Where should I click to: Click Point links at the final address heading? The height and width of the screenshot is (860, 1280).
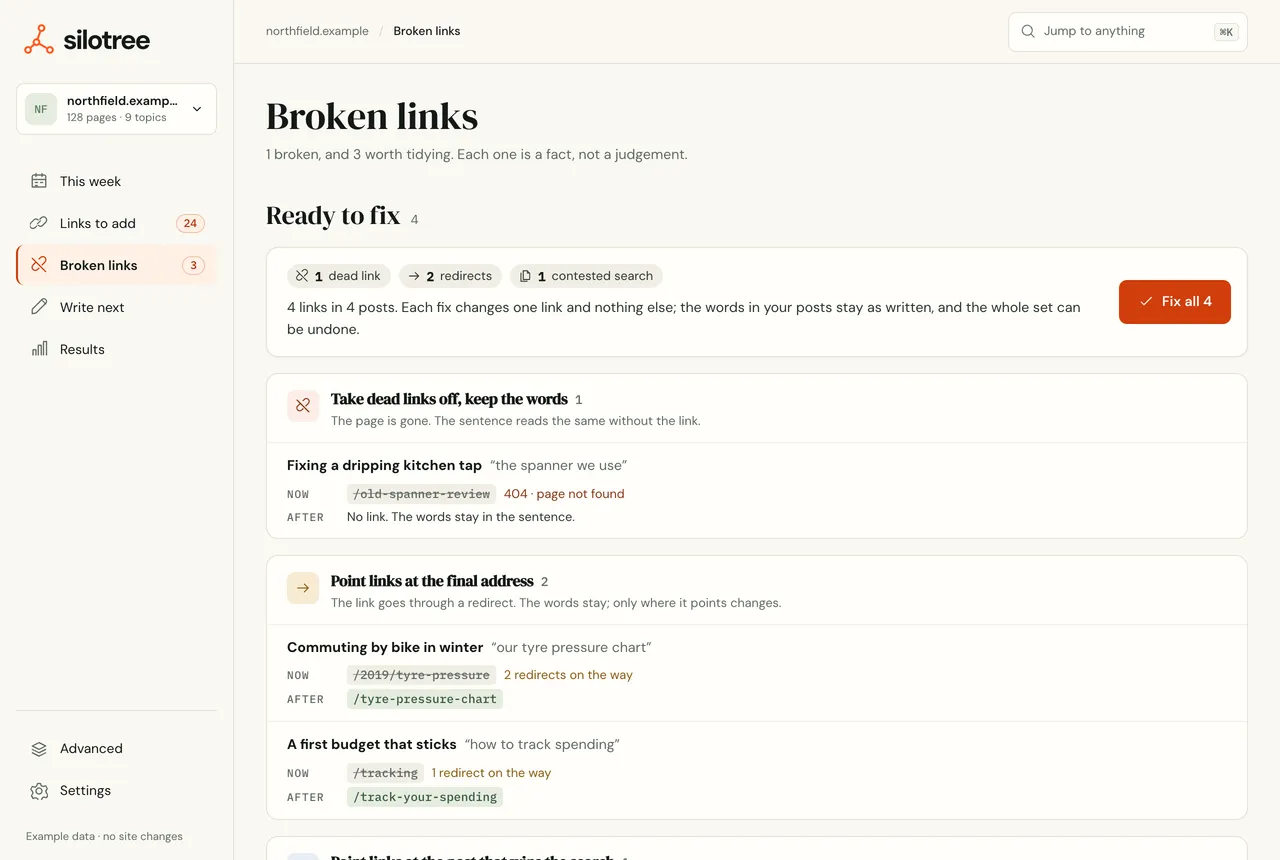(432, 581)
